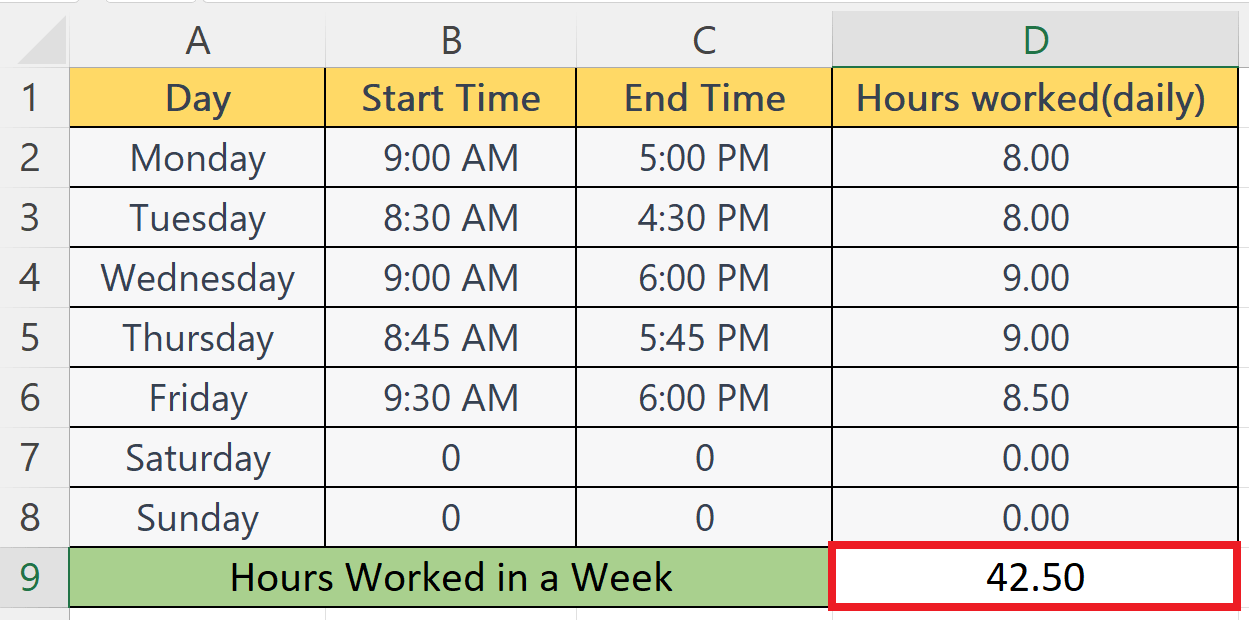The width and height of the screenshot is (1249, 620).
Task: Click the weekly total 42.50 cell
Action: click(1037, 578)
